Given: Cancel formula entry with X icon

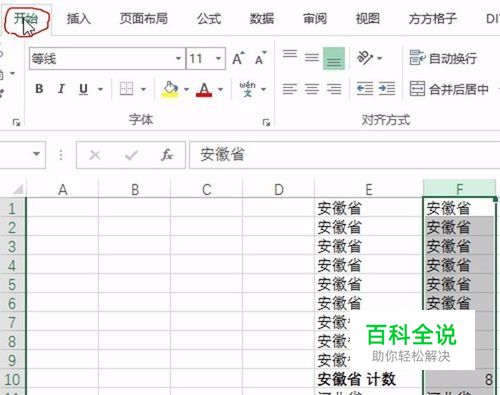Looking at the screenshot, I should [95, 155].
